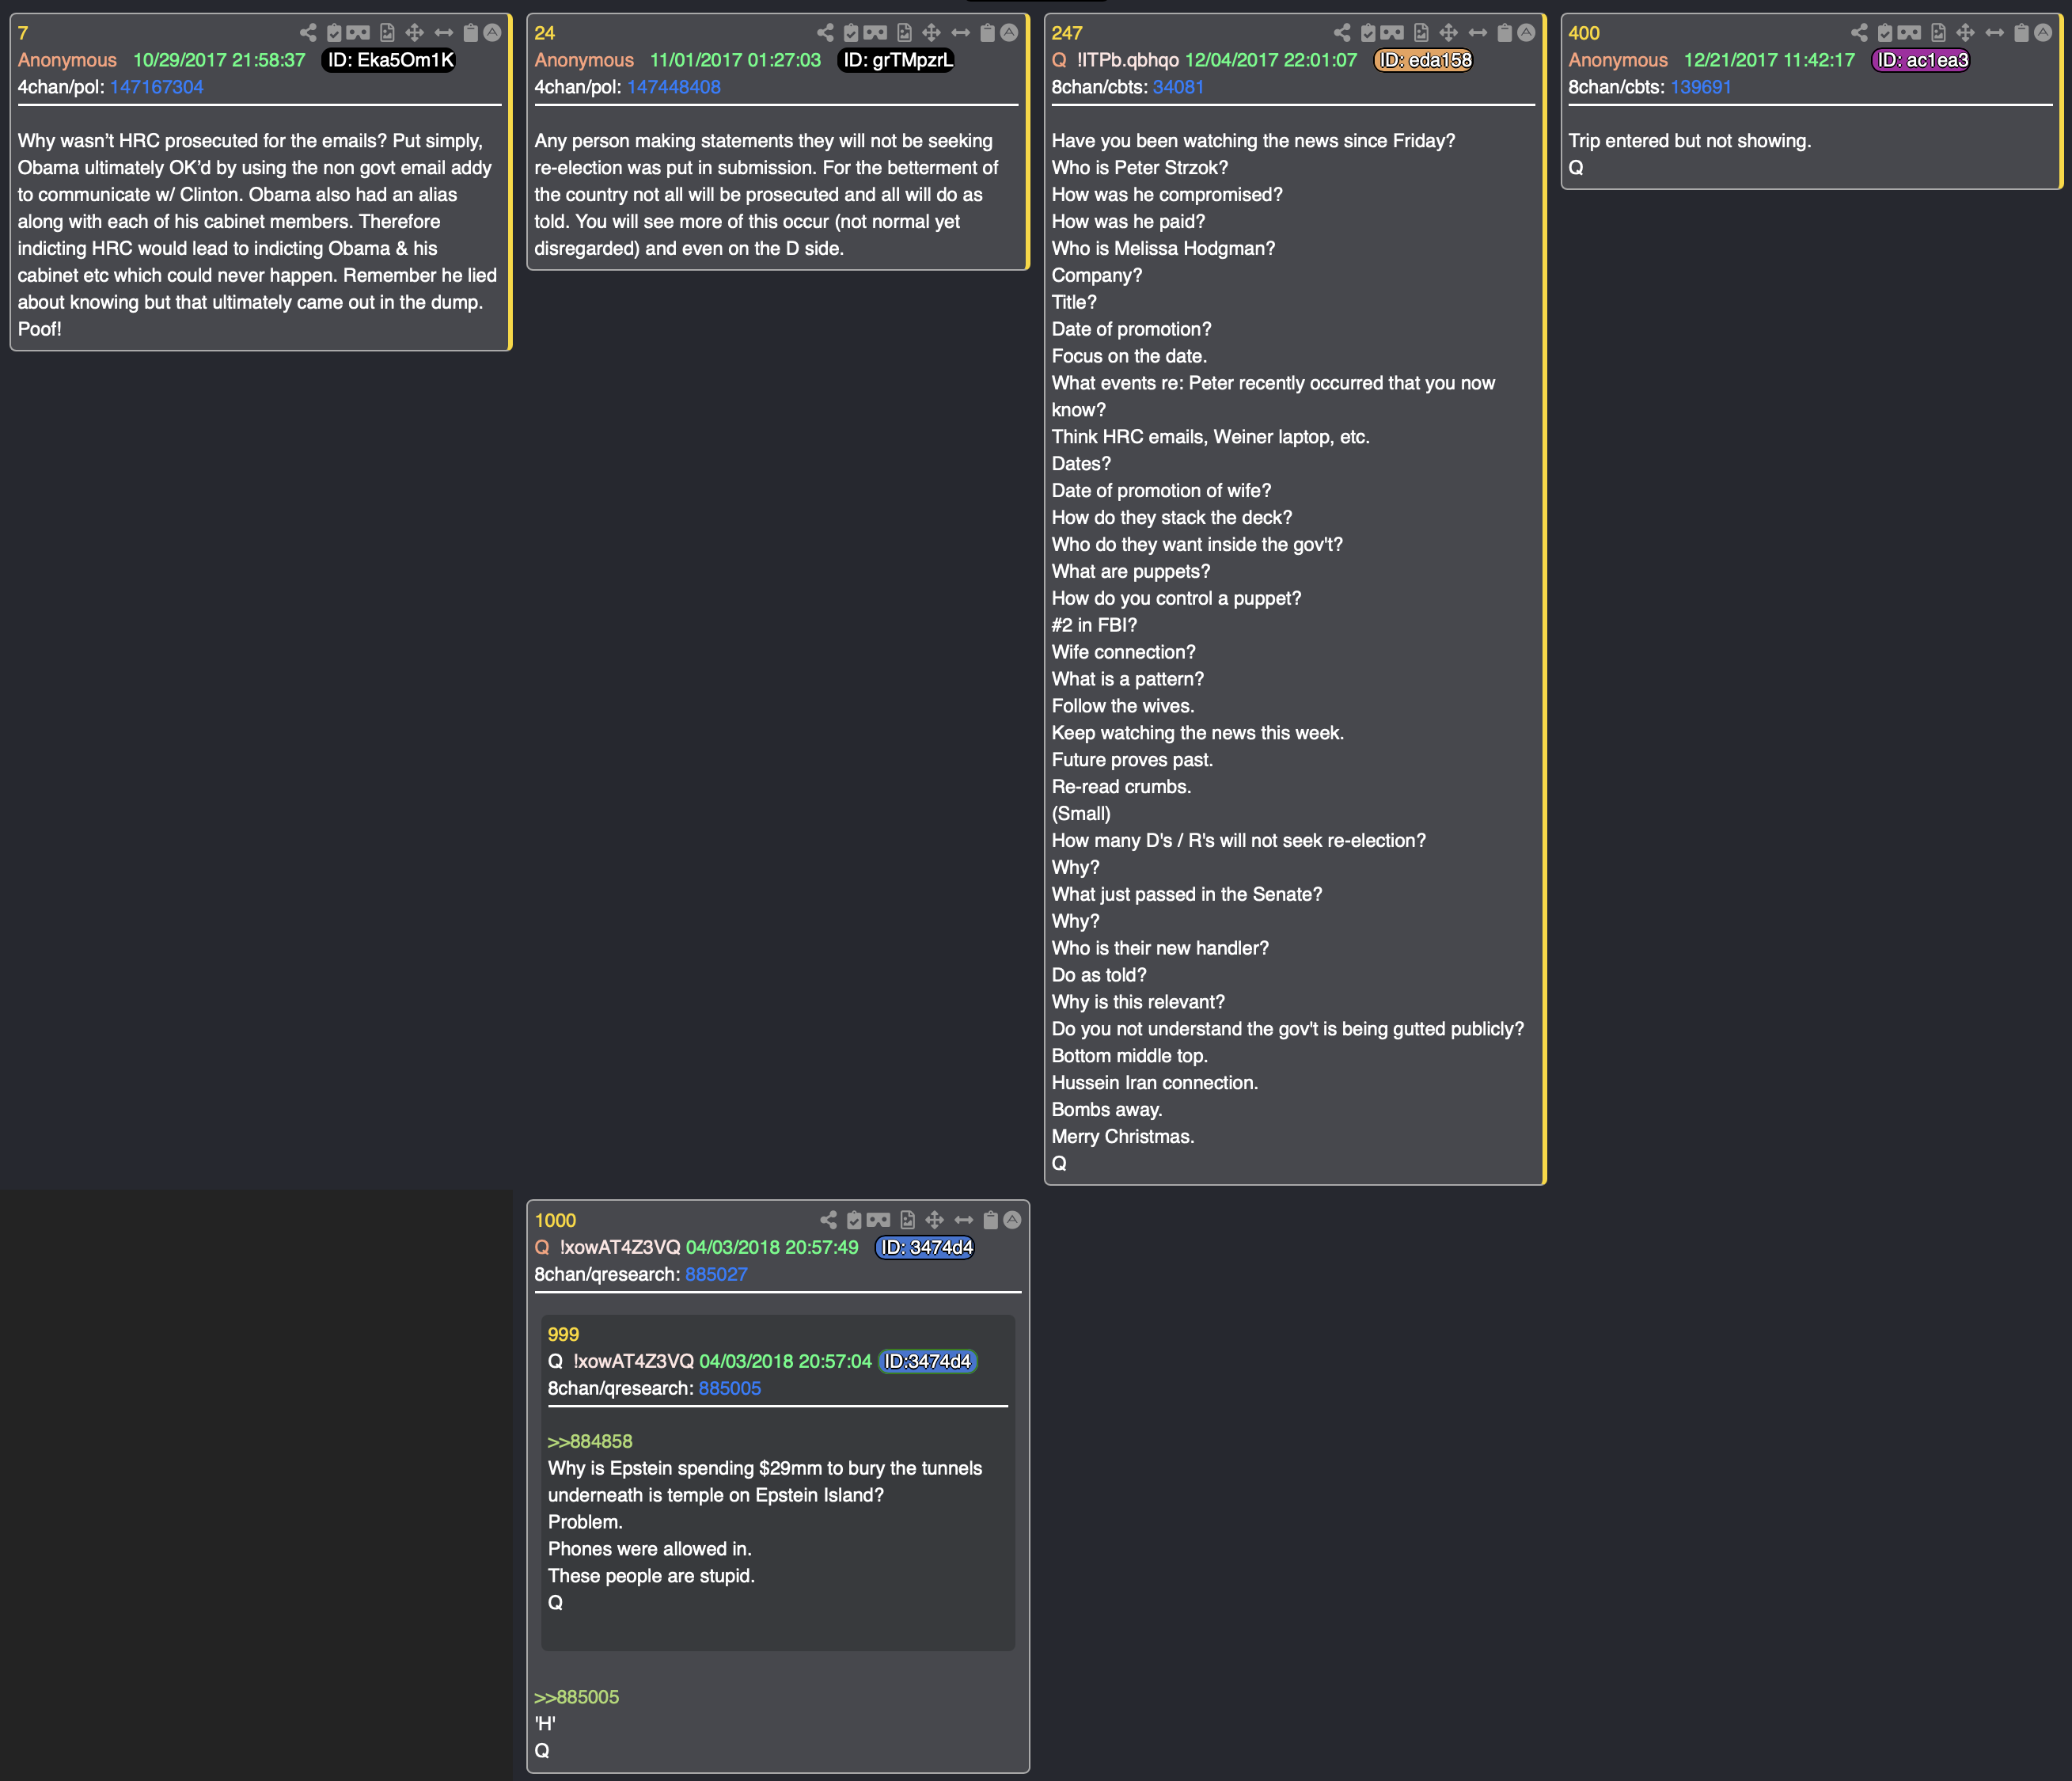Click post number 247
Screen dimensions: 2072x1781
[x=1067, y=33]
